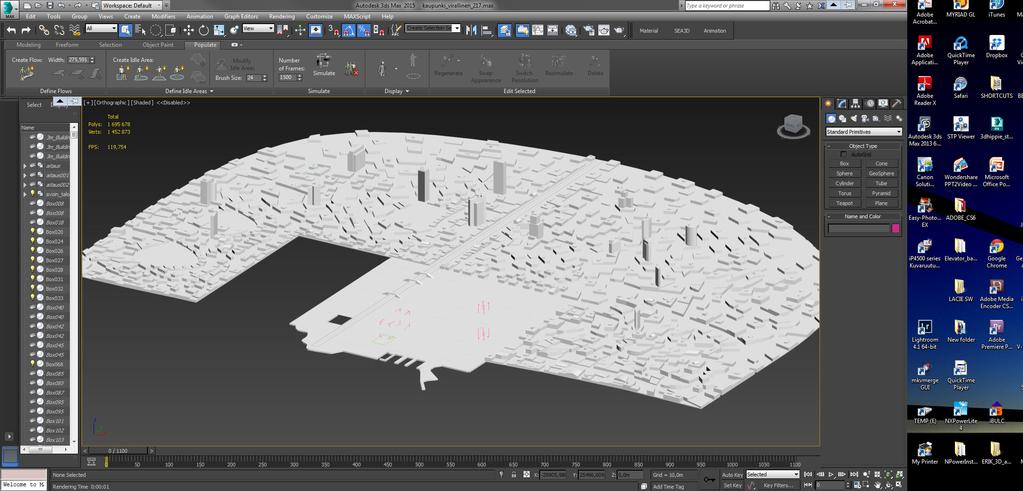1023x491 pixels.
Task: Open the Modify panel tab icon
Action: (x=842, y=104)
